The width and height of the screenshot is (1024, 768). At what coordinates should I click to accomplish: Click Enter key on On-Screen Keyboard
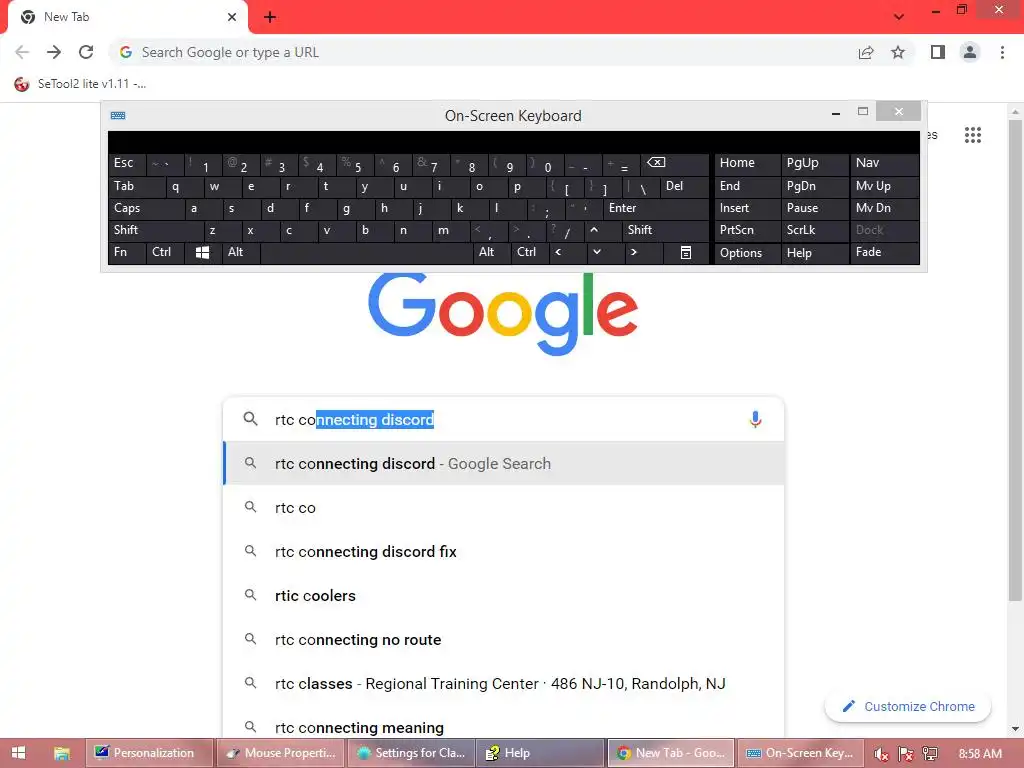(656, 208)
